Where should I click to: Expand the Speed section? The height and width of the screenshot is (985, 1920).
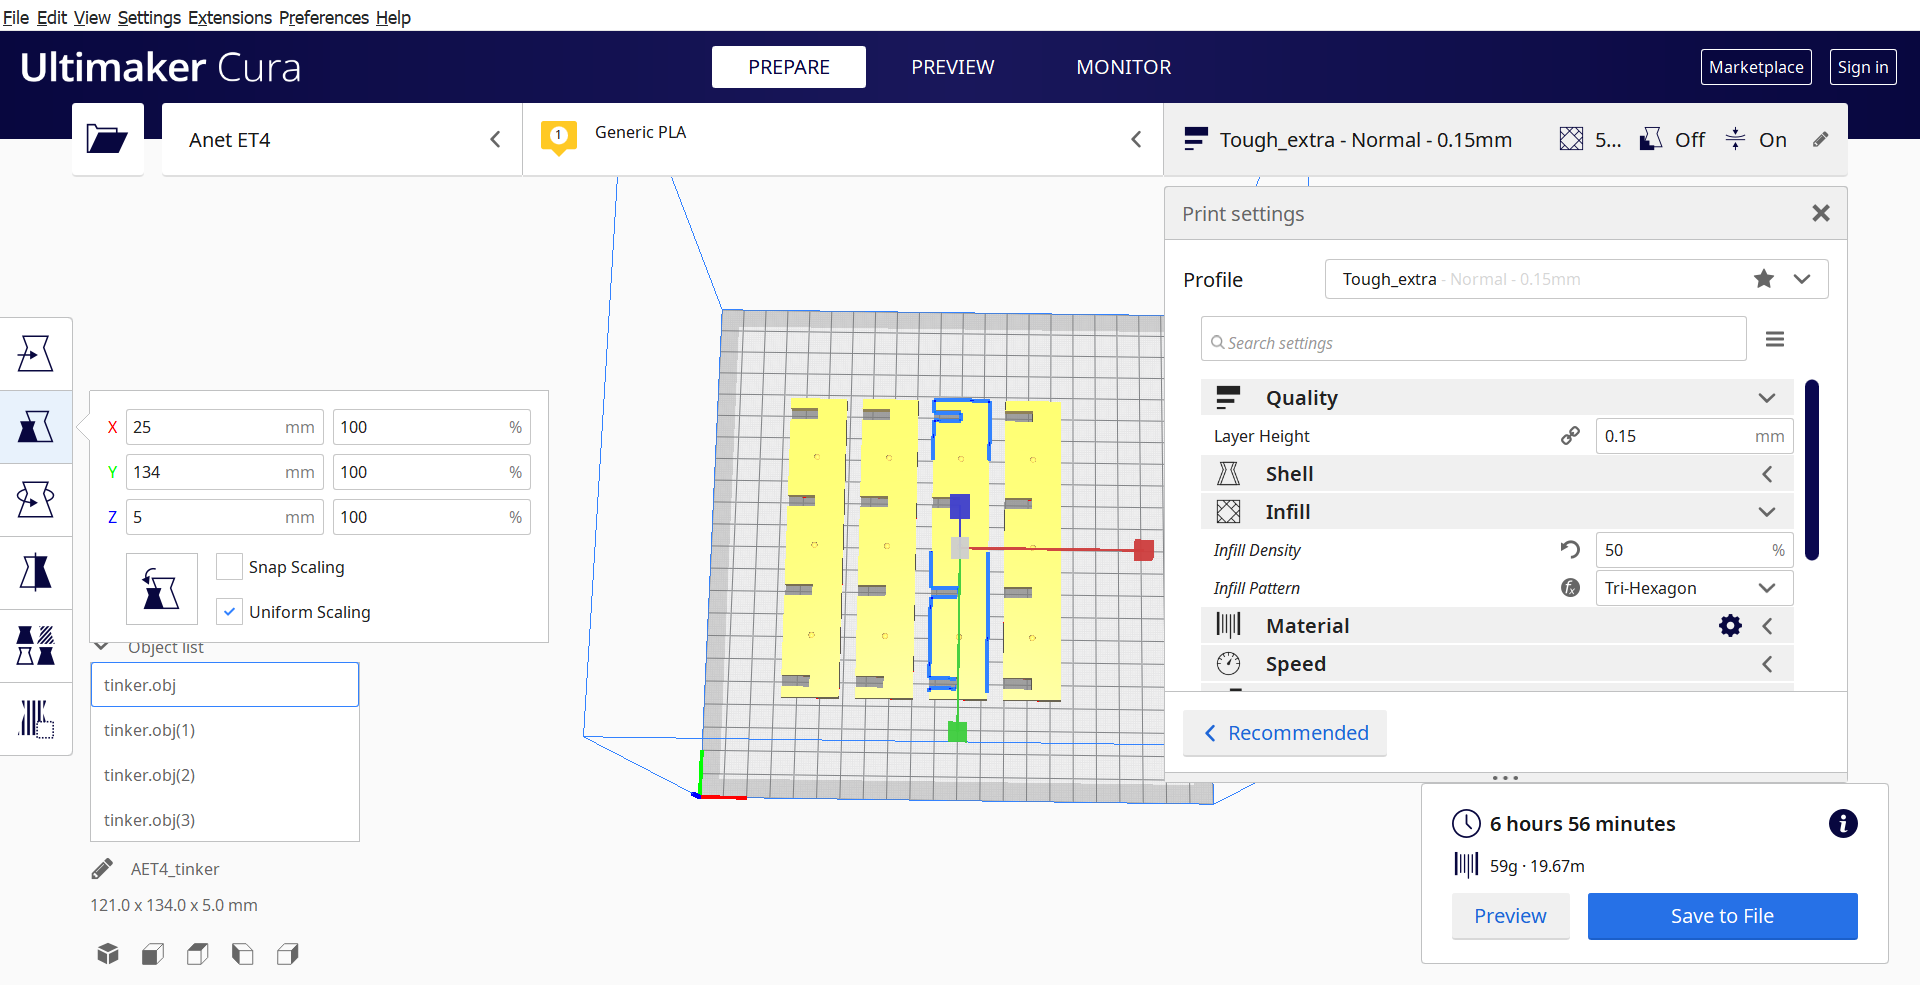pos(1496,664)
